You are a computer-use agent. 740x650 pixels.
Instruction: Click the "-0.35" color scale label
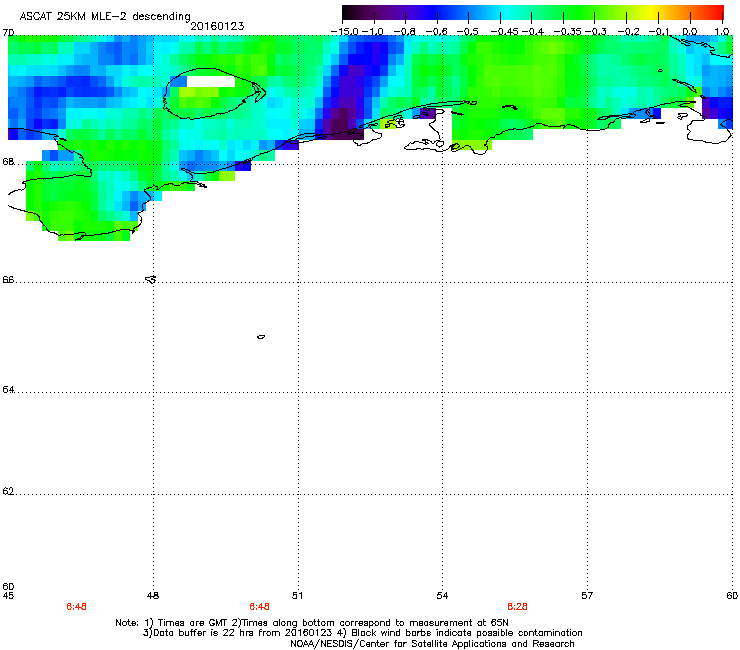click(x=568, y=32)
